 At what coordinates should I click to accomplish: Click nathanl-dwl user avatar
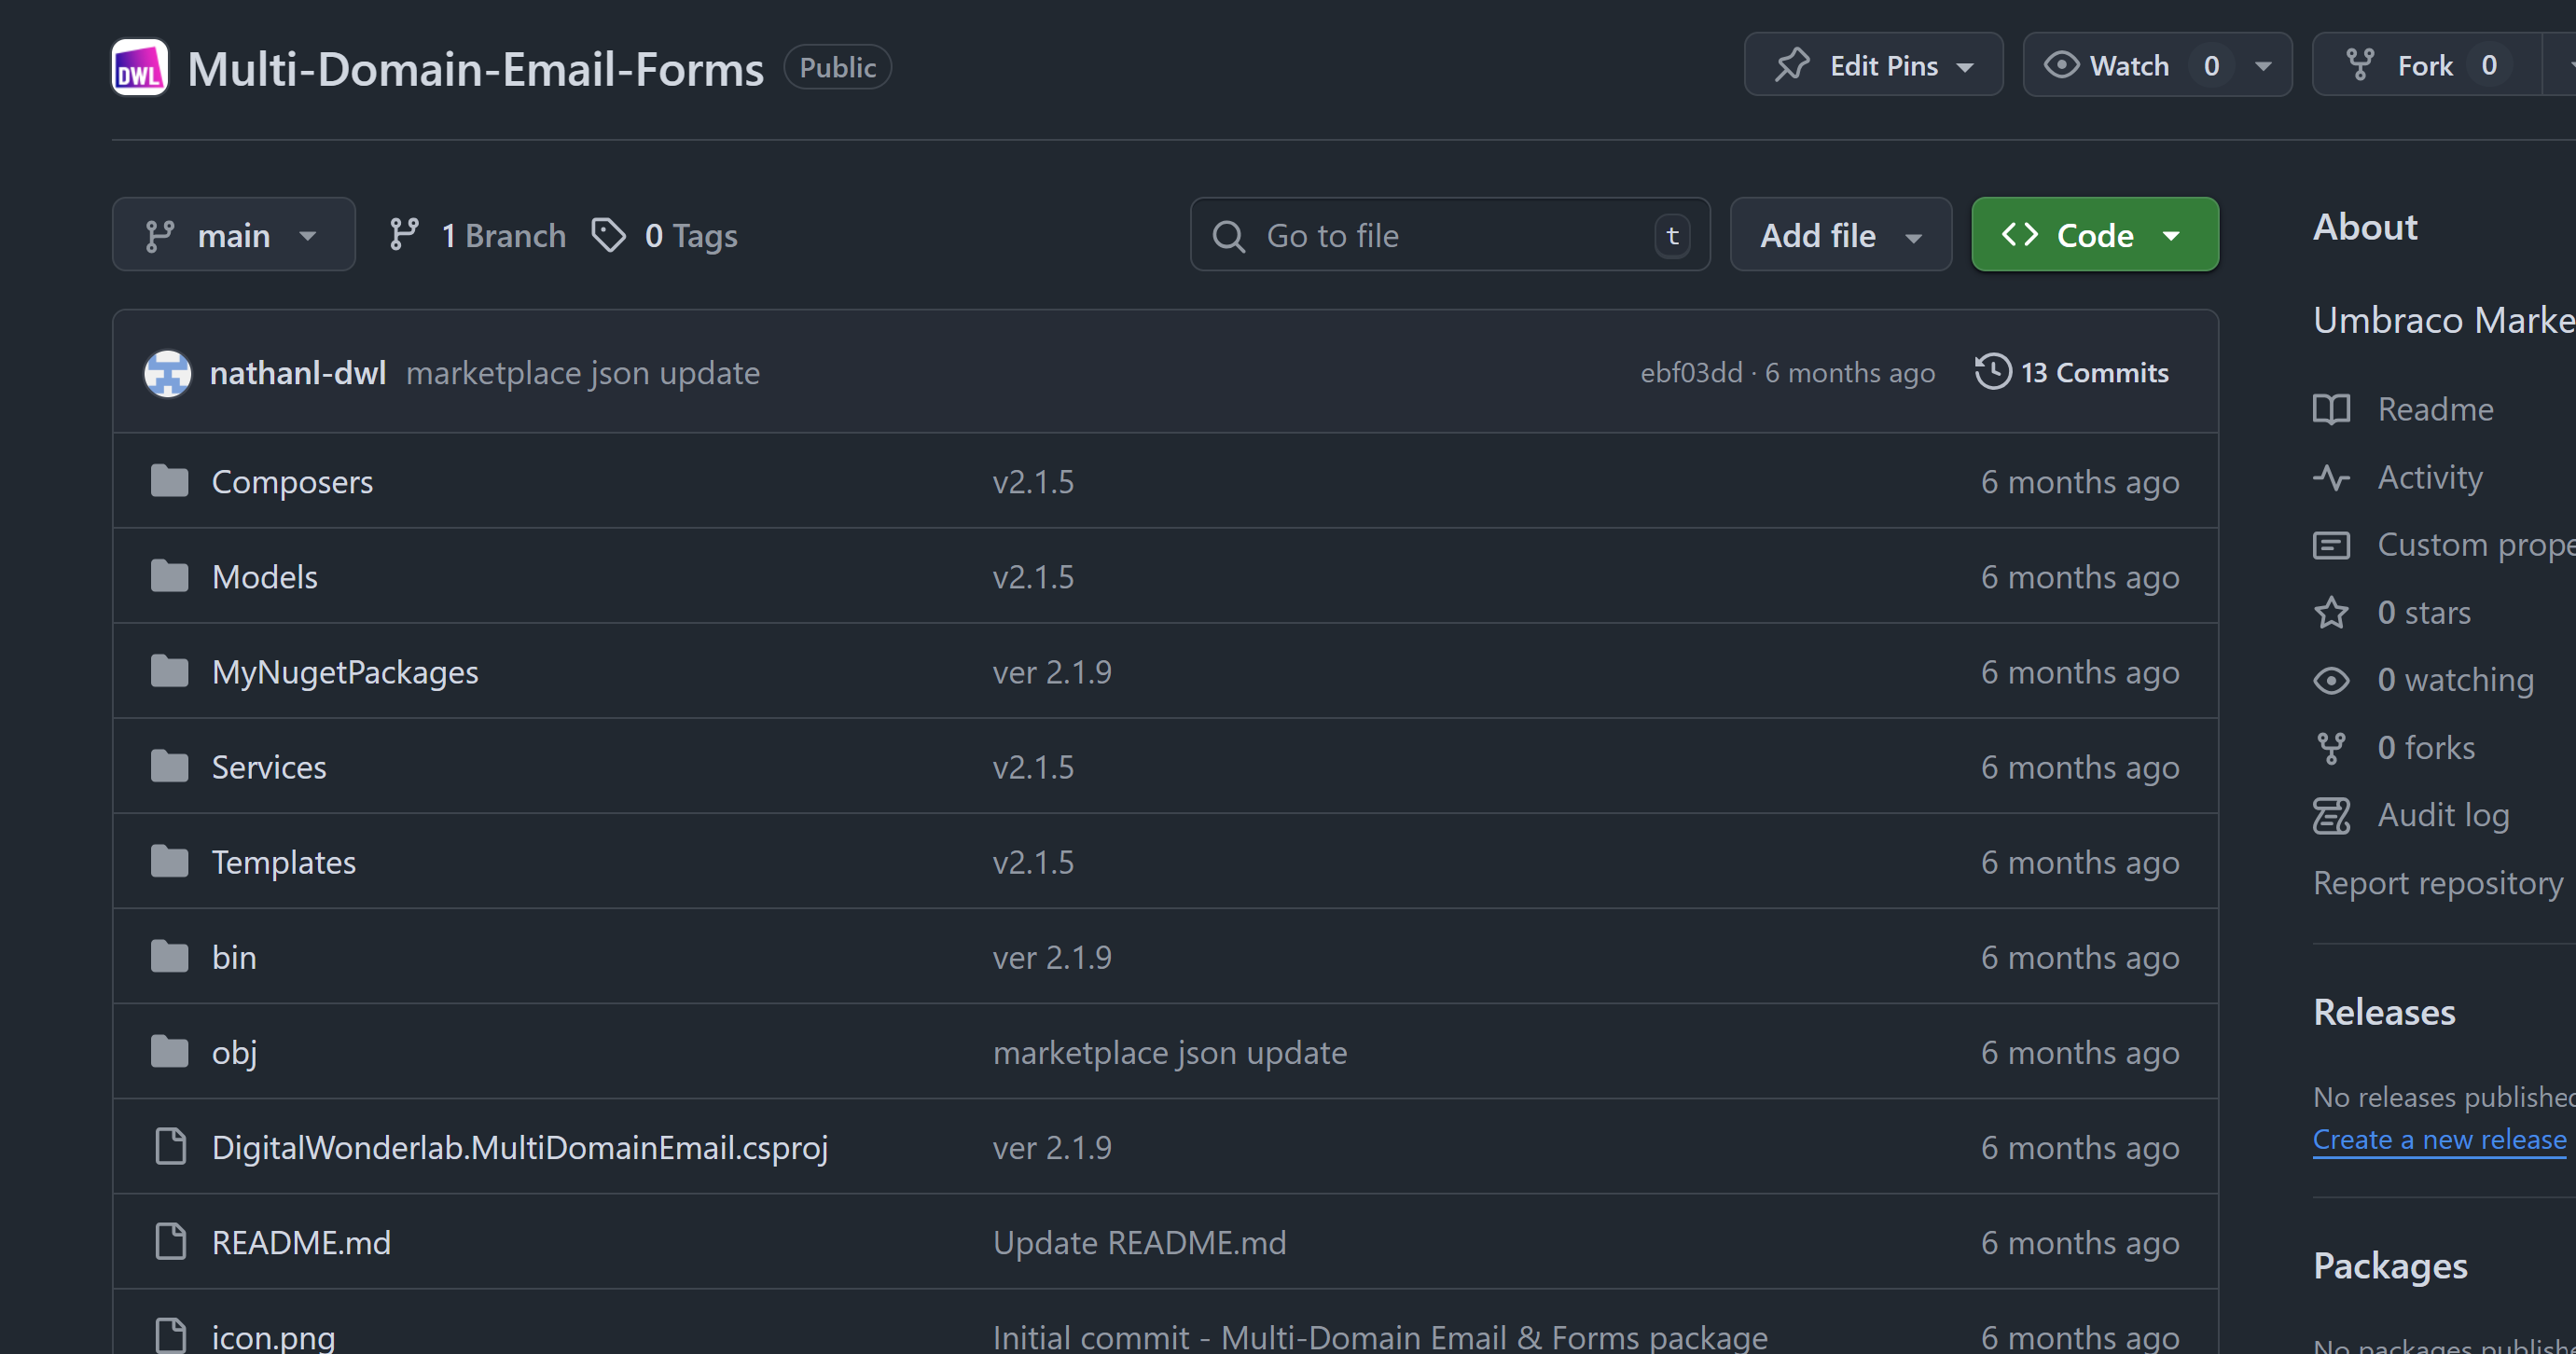click(x=167, y=373)
